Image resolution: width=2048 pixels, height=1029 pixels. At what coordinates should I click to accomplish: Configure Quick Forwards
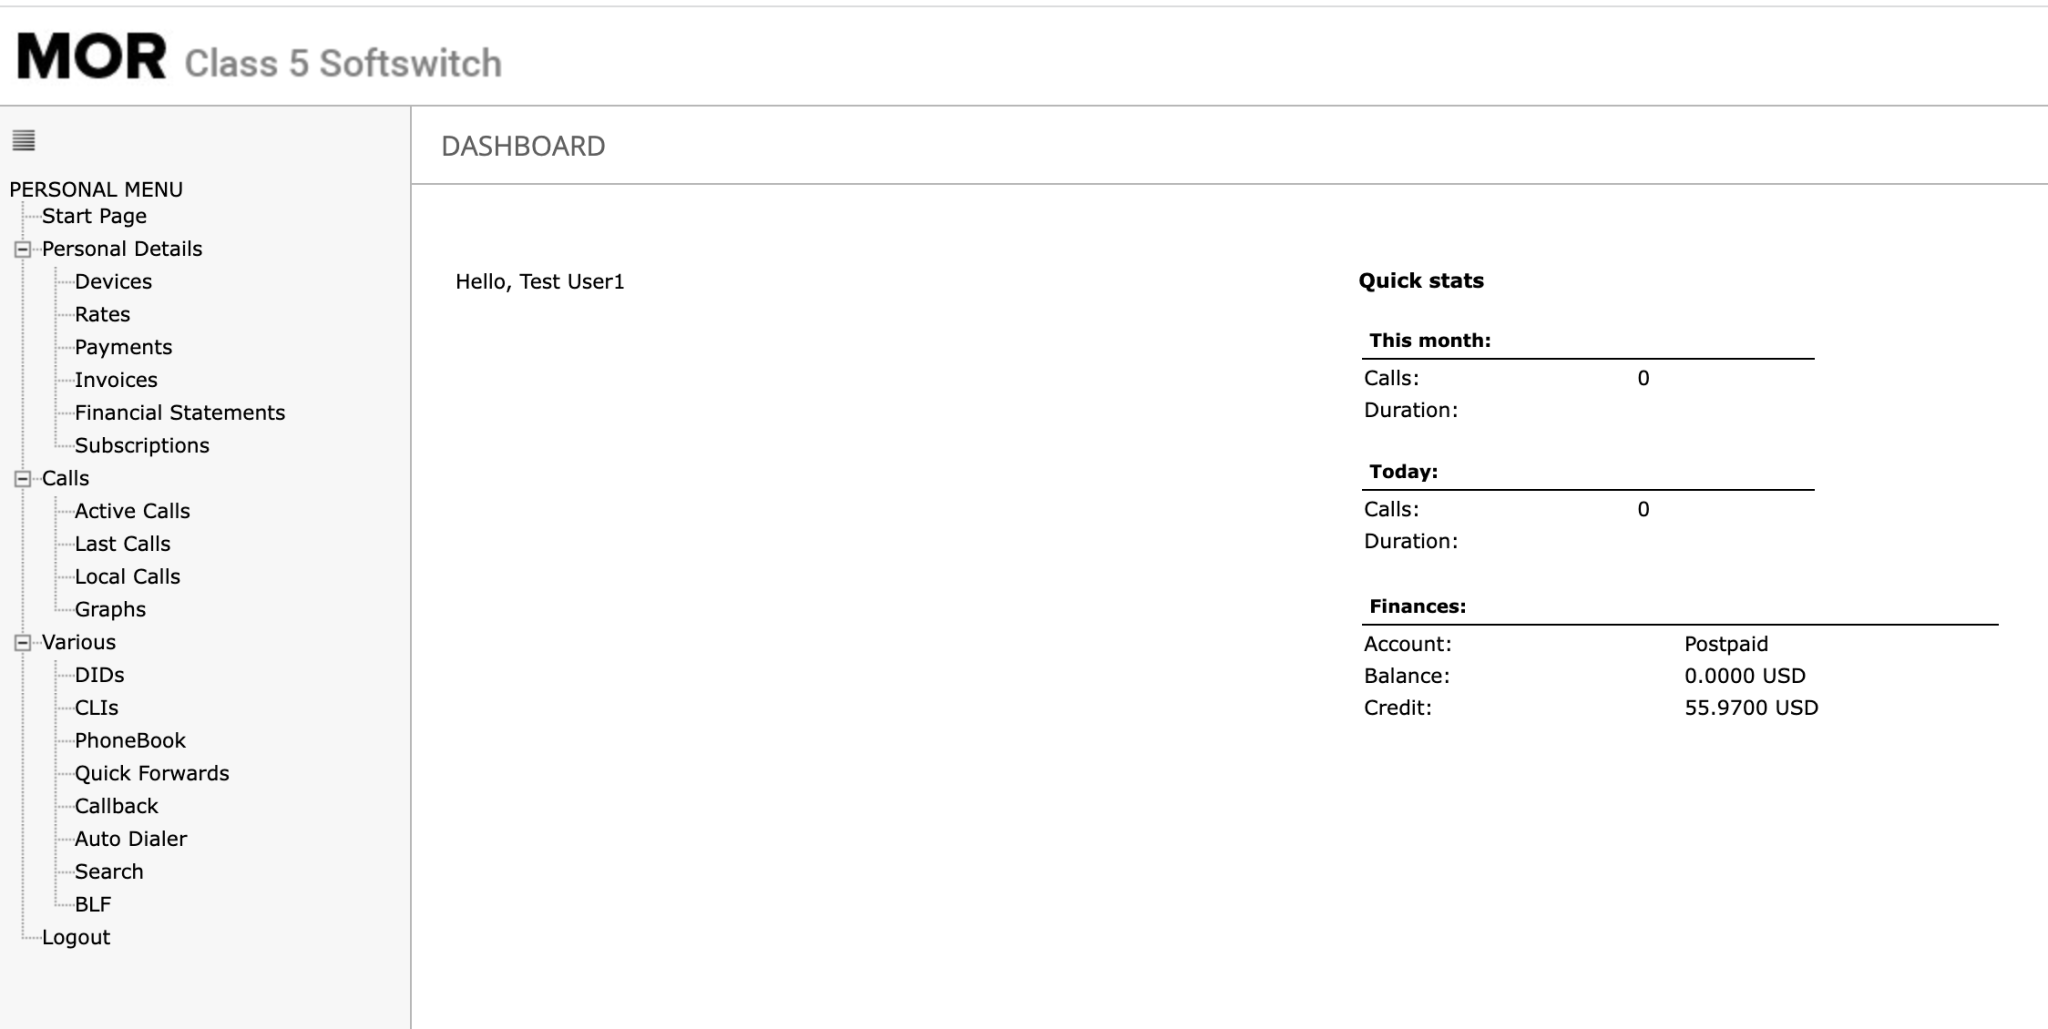coord(152,773)
